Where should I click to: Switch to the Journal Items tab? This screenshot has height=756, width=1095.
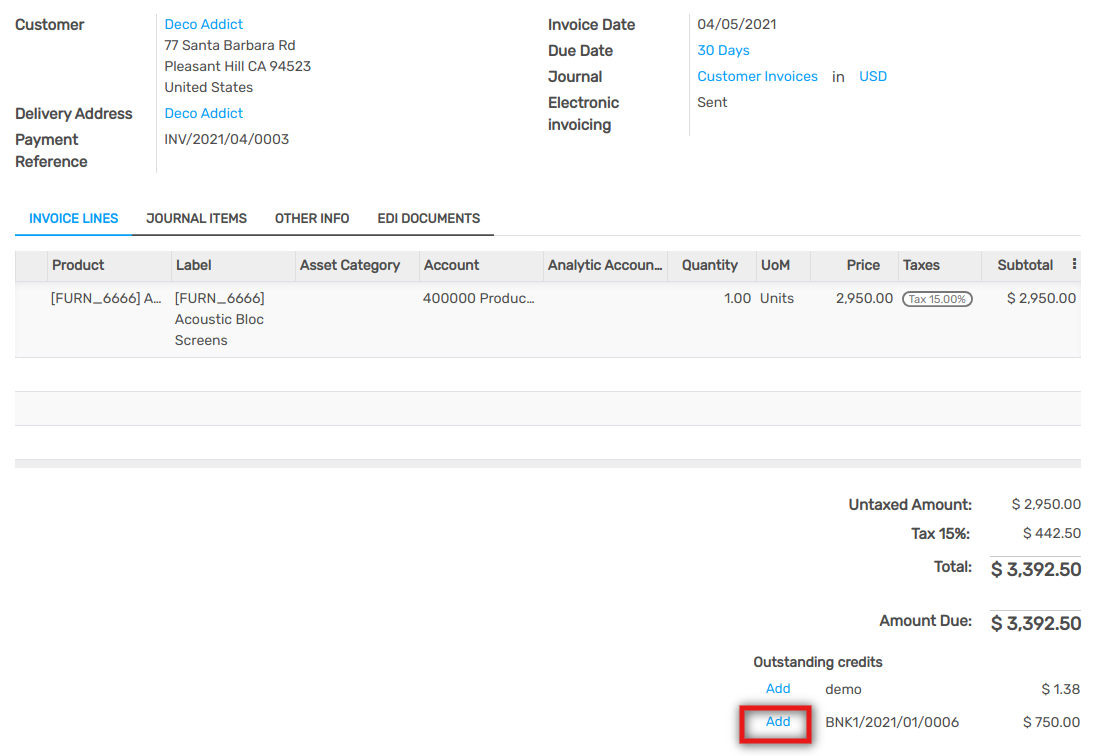coord(196,218)
